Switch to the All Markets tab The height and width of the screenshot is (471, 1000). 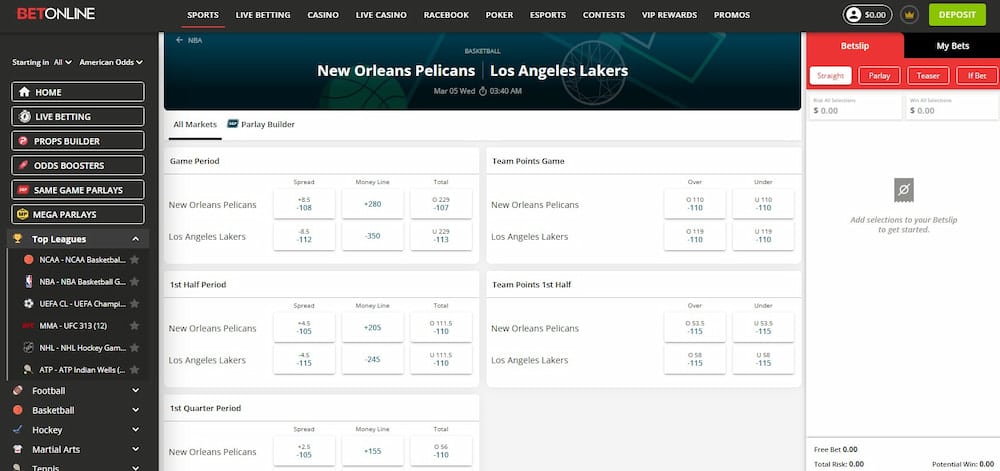click(195, 125)
